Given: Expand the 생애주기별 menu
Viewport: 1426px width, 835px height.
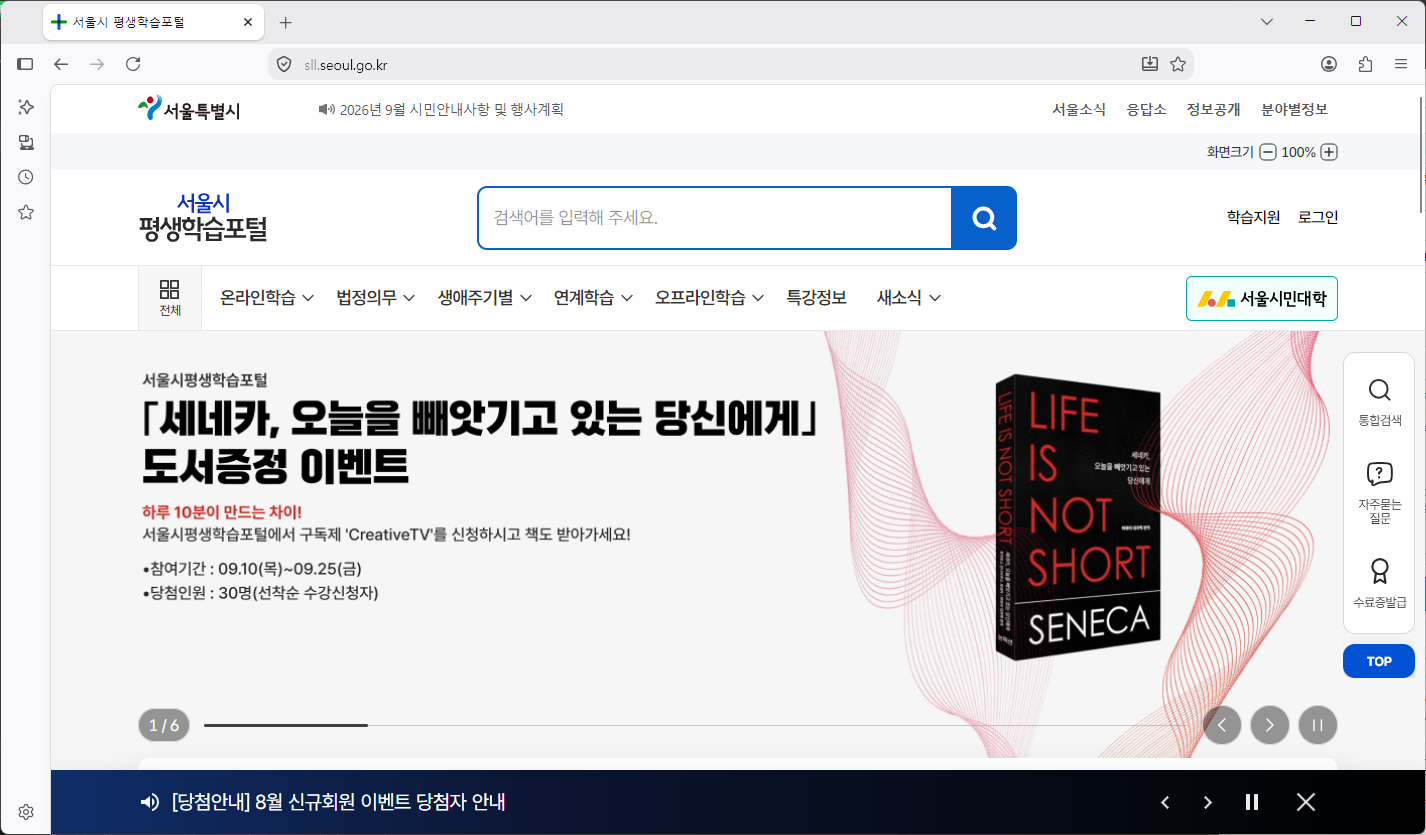Looking at the screenshot, I should tap(485, 297).
